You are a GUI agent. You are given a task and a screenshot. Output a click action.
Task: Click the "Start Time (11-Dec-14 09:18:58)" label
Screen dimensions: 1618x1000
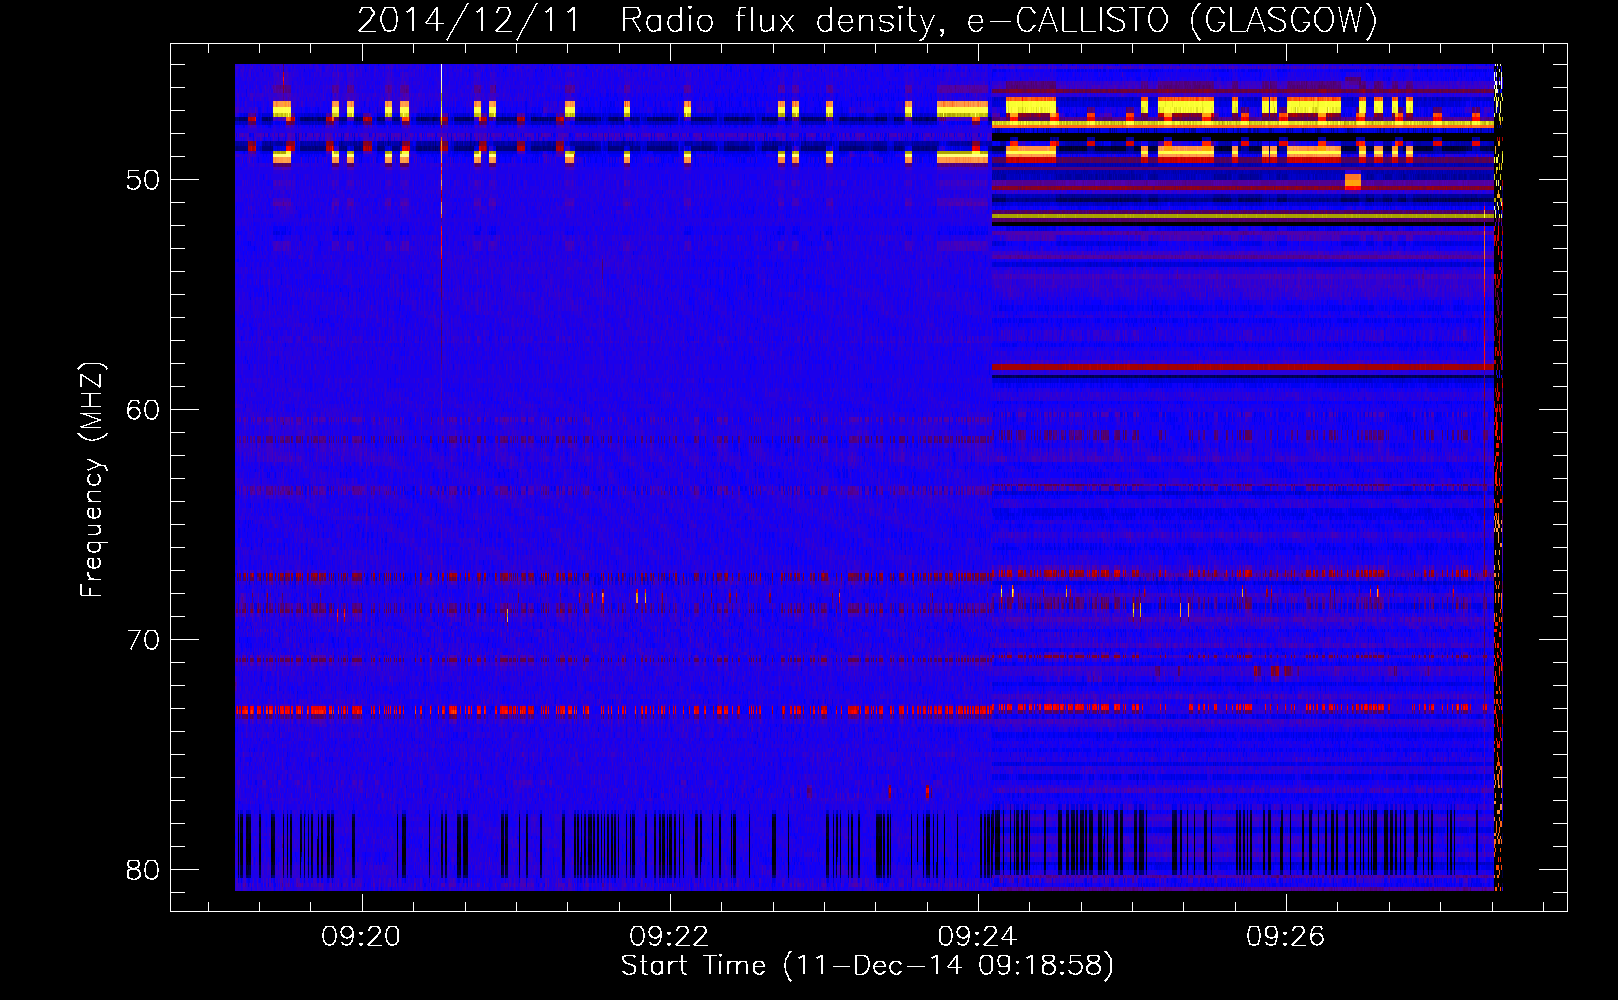[867, 966]
